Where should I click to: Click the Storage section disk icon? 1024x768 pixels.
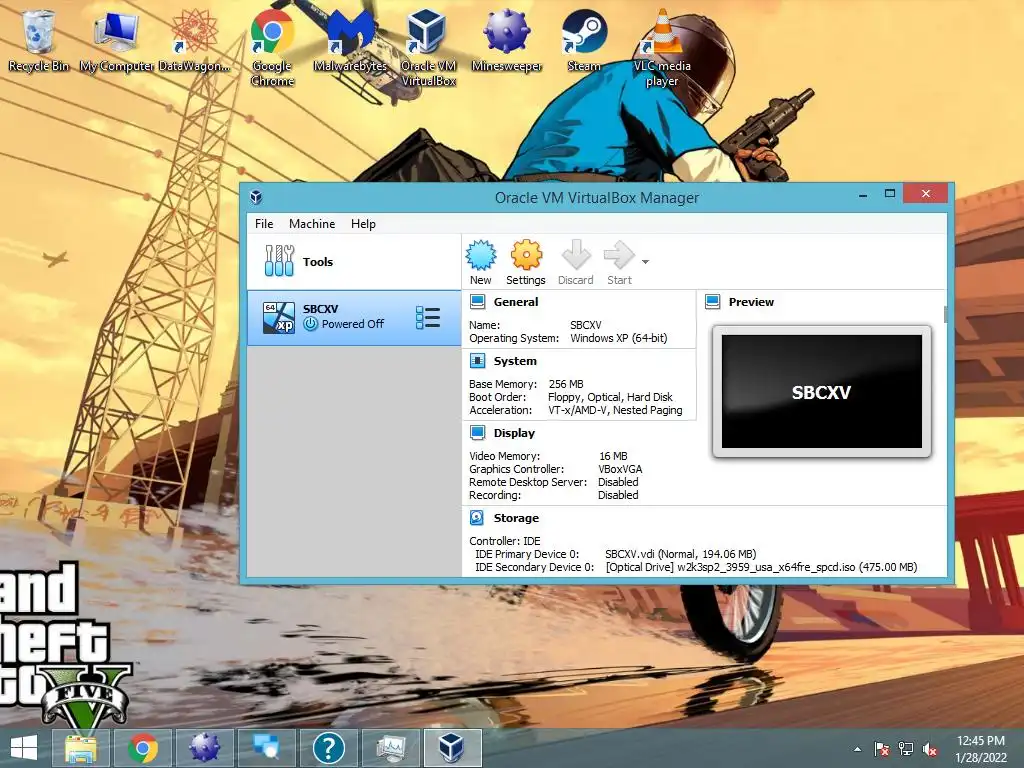[477, 518]
